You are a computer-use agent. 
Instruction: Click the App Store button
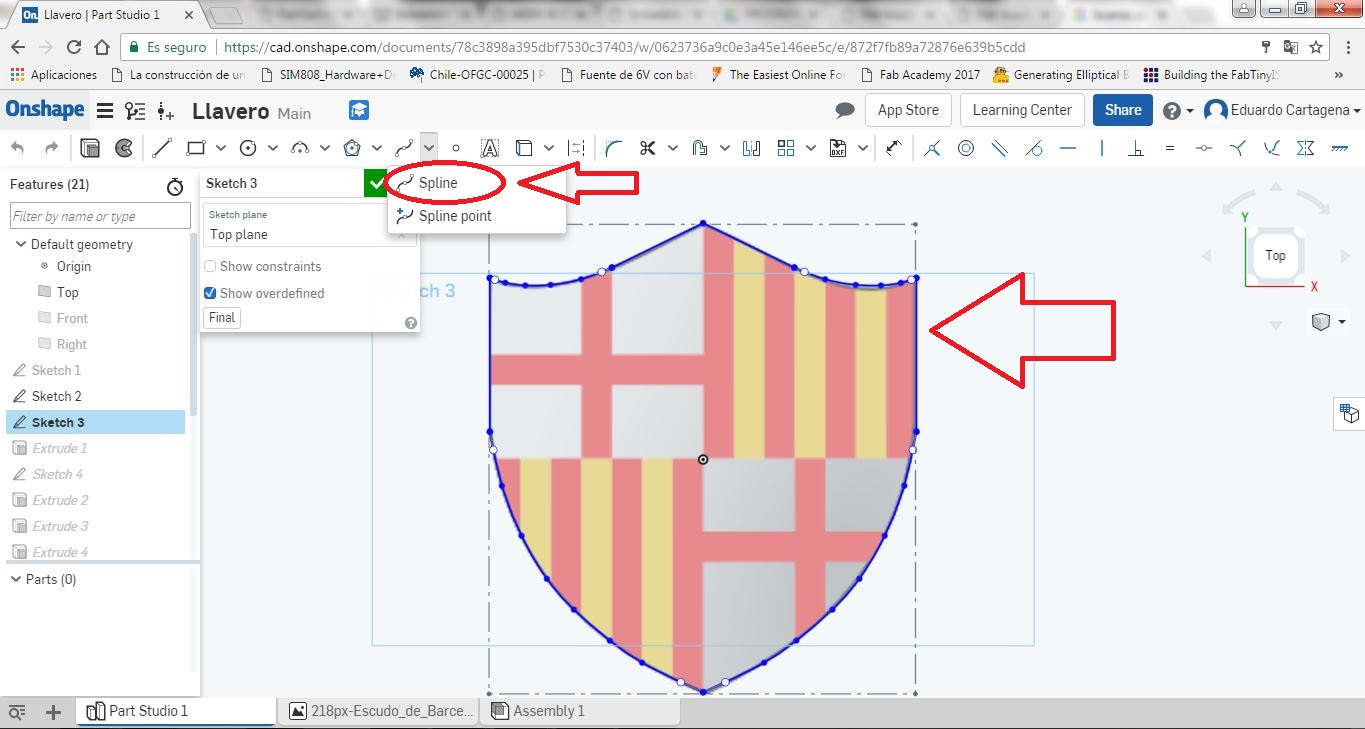coord(908,110)
